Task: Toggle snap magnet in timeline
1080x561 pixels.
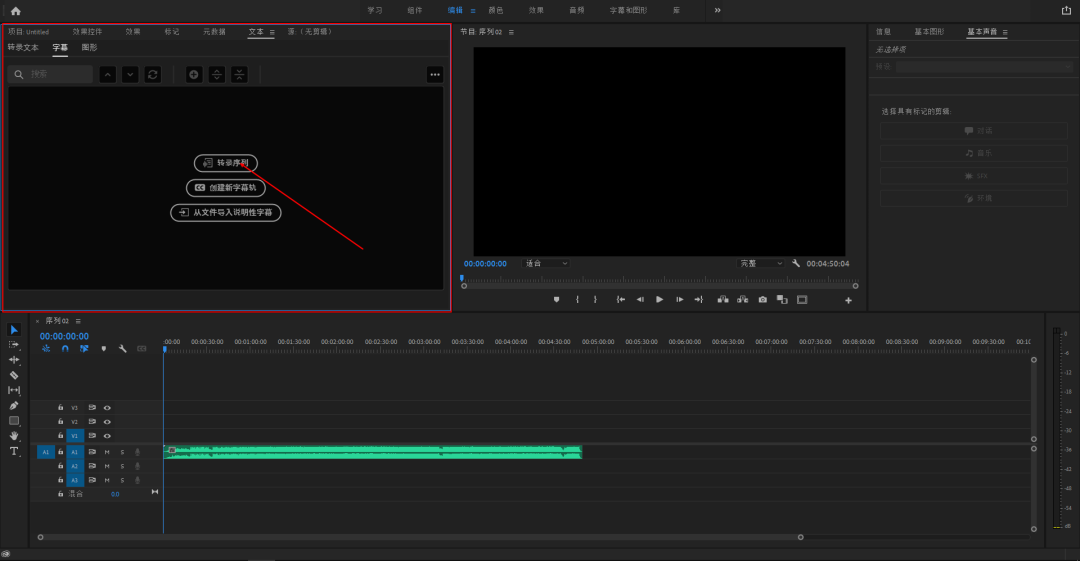Action: (65, 349)
